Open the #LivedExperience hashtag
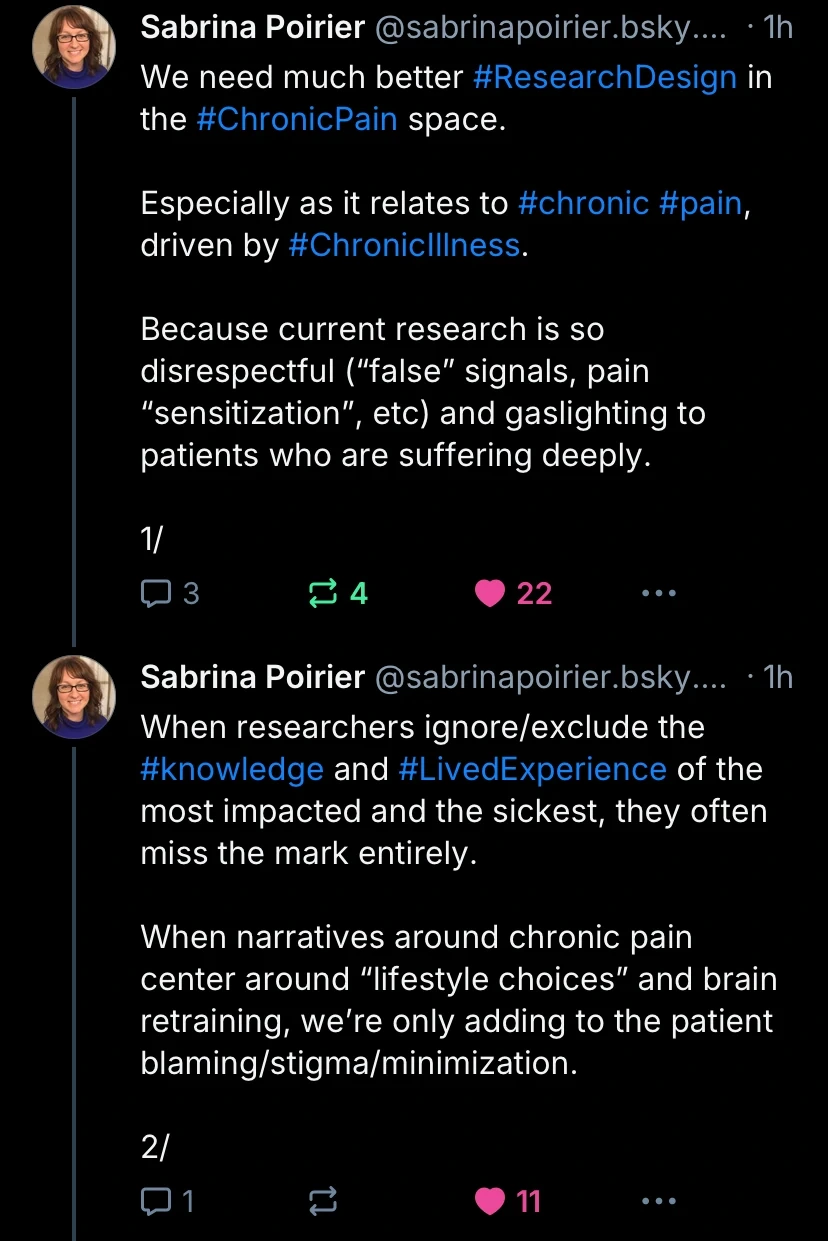This screenshot has height=1241, width=828. [x=532, y=769]
